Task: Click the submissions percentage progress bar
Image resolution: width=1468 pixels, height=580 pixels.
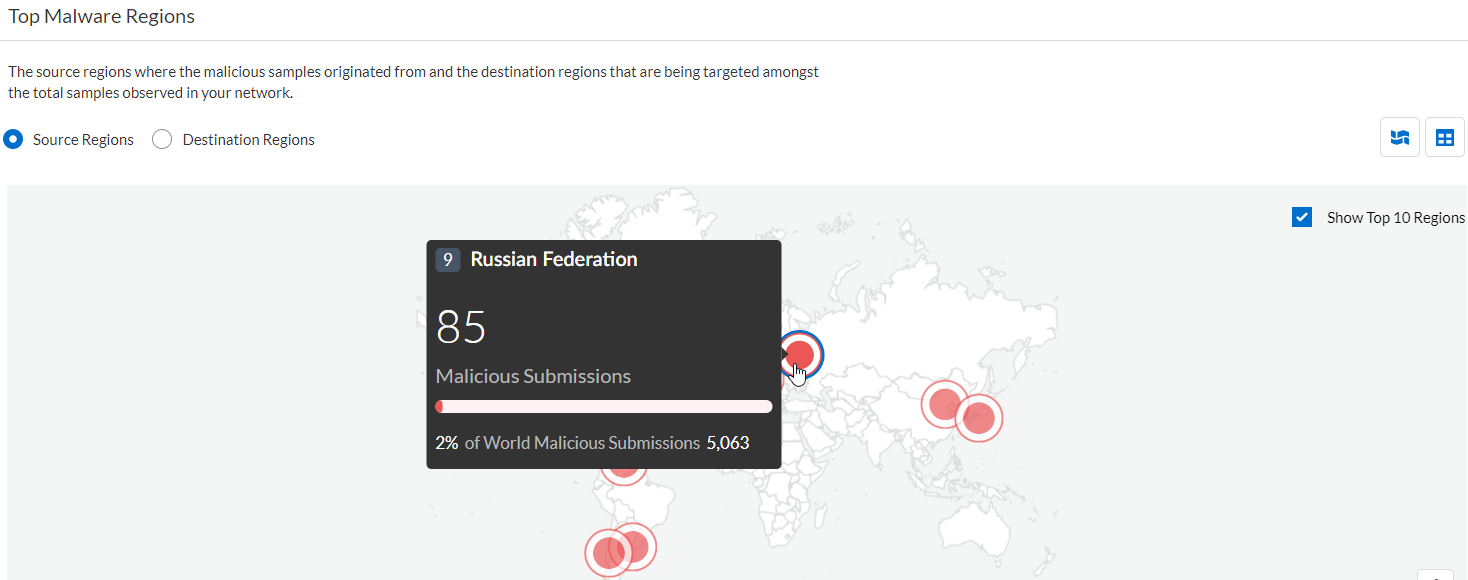Action: pos(603,405)
